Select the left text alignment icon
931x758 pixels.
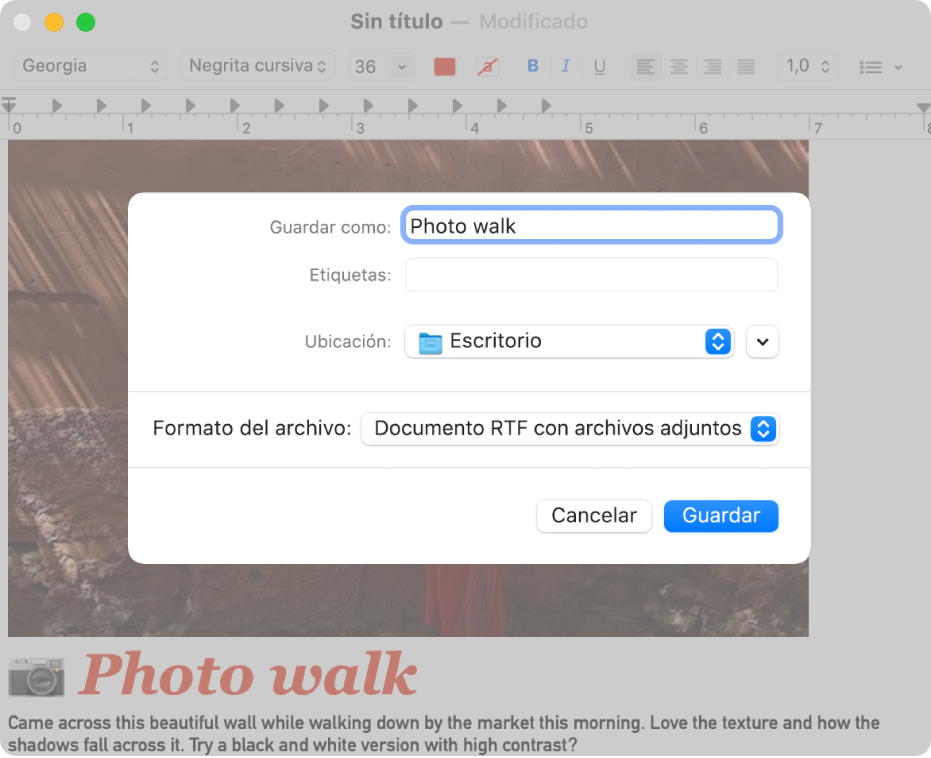pos(645,66)
